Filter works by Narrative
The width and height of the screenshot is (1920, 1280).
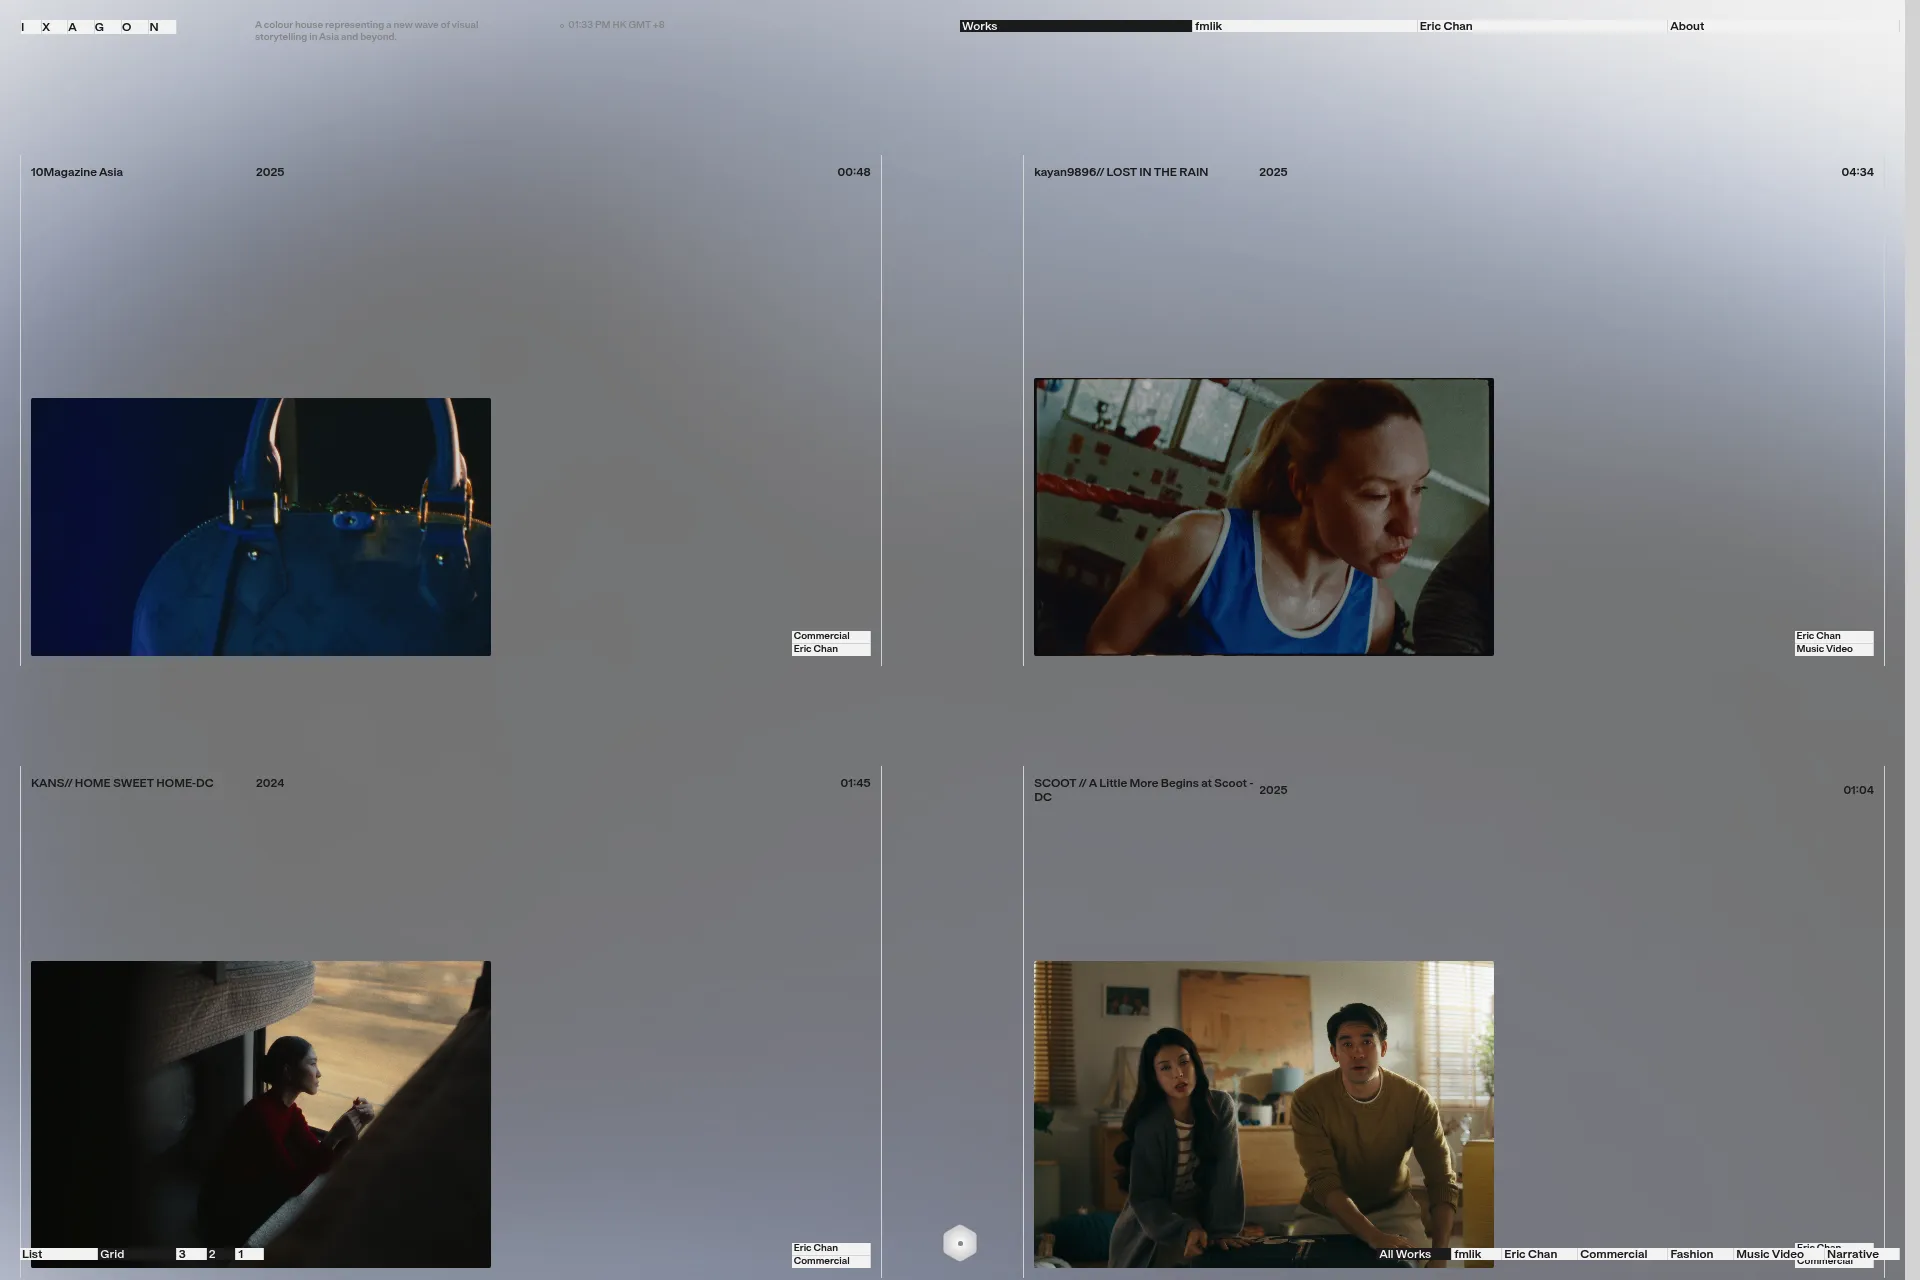[1853, 1254]
